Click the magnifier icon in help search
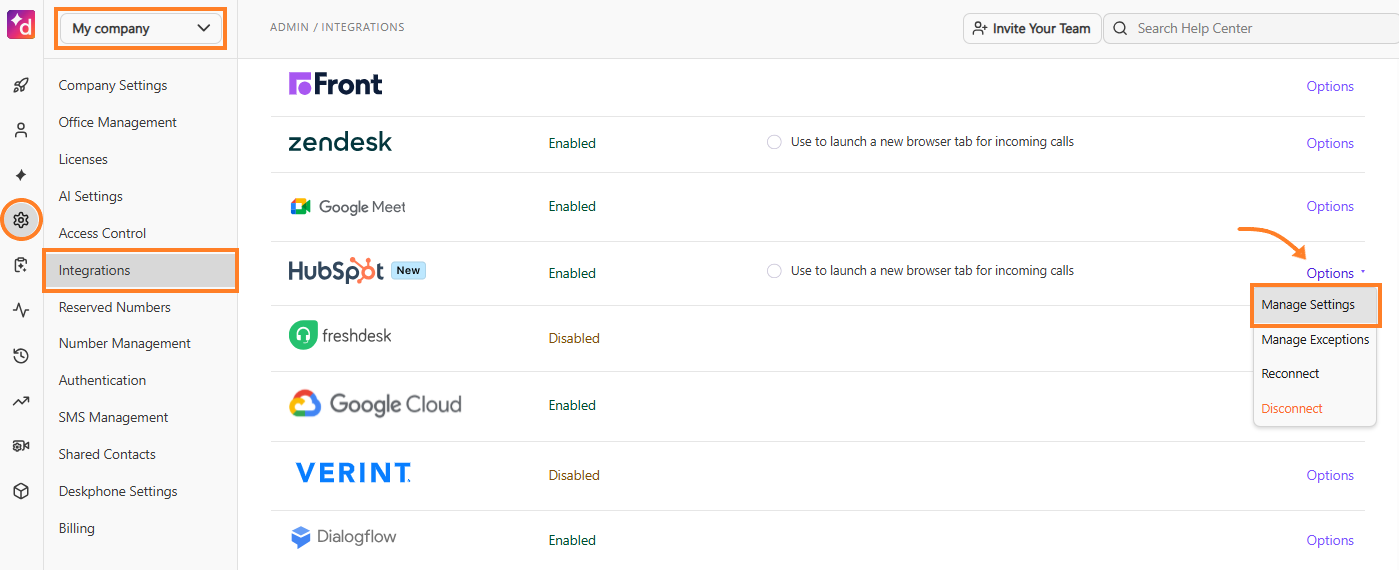Screen dimensions: 1399x570 point(1120,28)
